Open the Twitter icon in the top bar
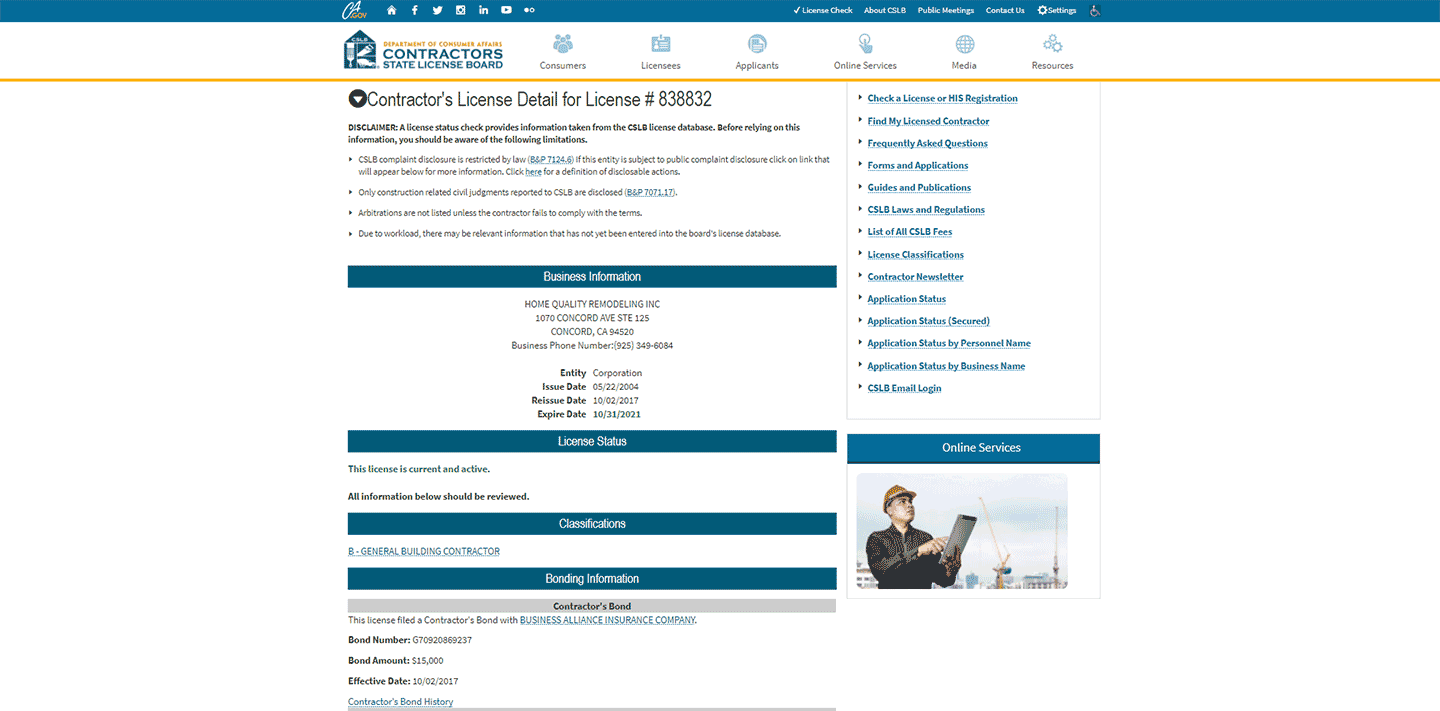This screenshot has height=711, width=1440. 437,10
